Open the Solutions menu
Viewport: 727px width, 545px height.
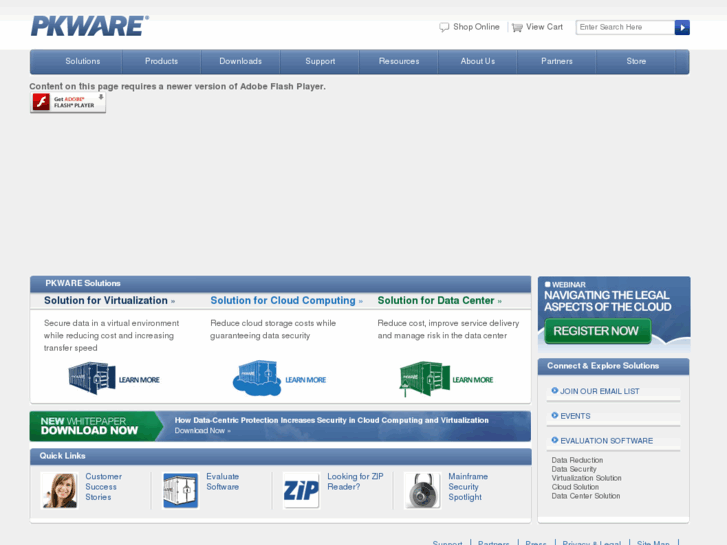[83, 61]
